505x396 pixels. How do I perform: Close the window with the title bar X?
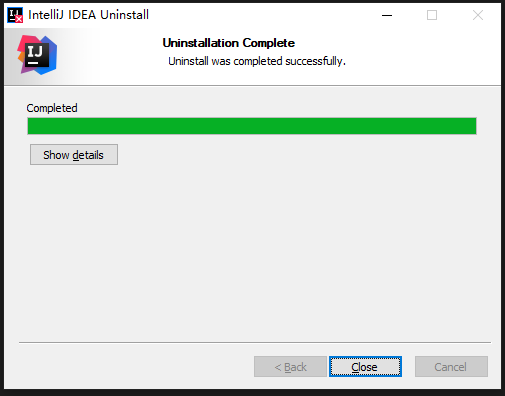[478, 15]
